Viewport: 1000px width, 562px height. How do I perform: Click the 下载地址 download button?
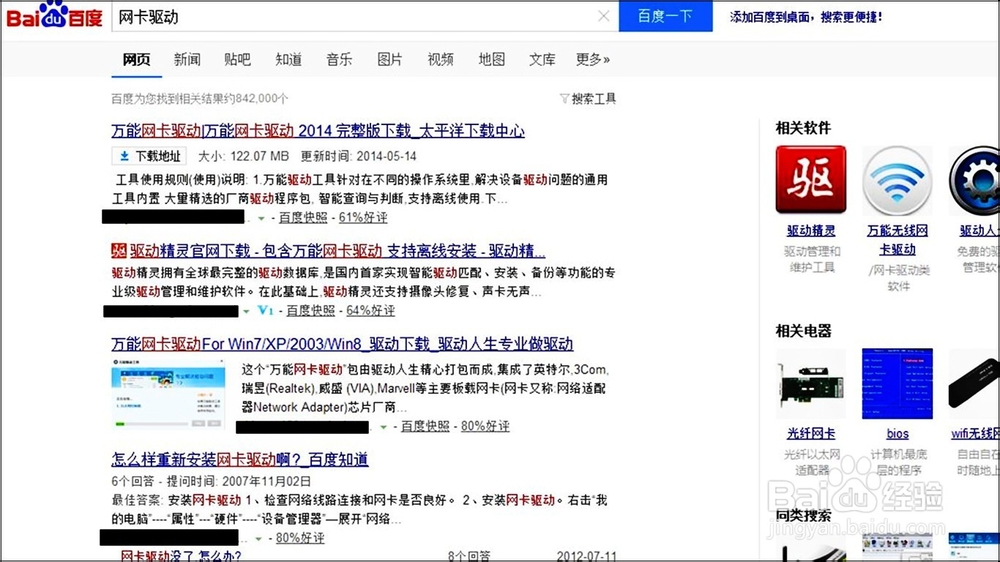[149, 156]
